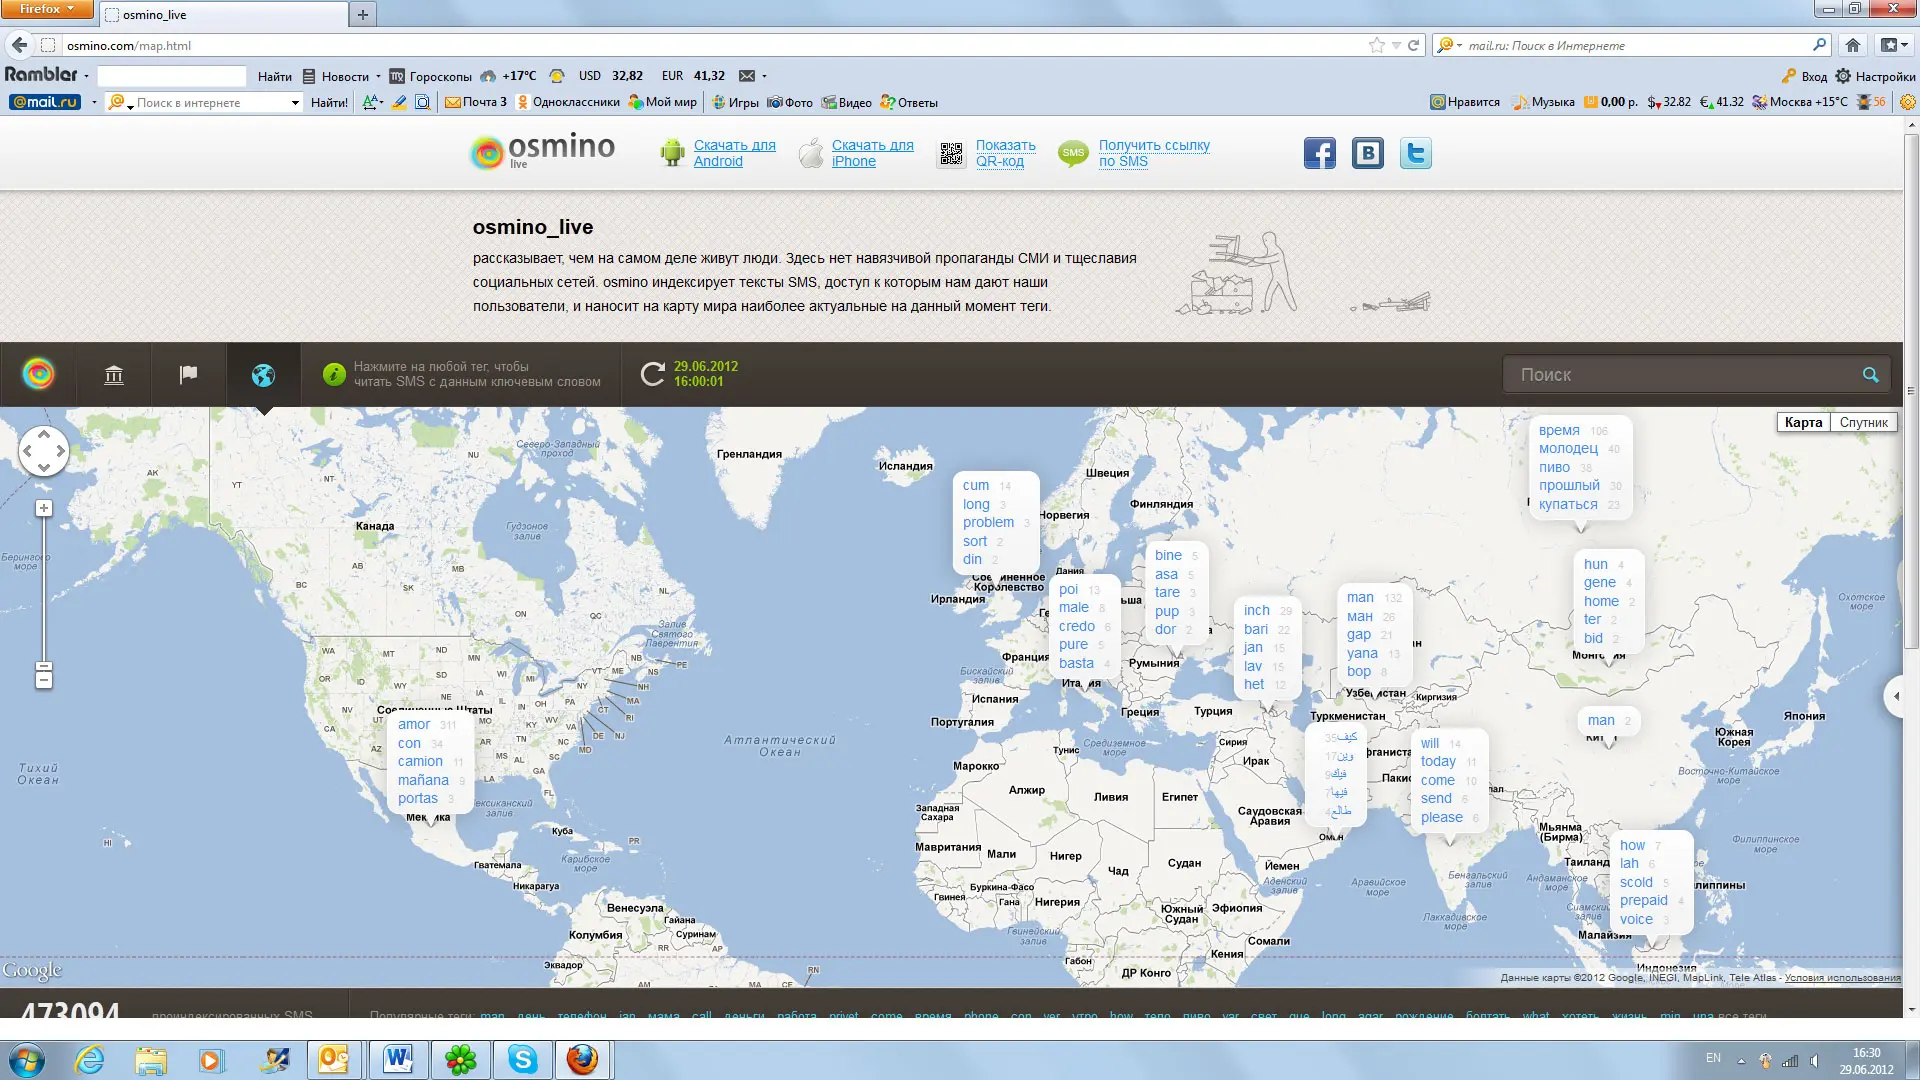This screenshot has height=1080, width=1920.
Task: Click the QR-code icon
Action: 951,154
